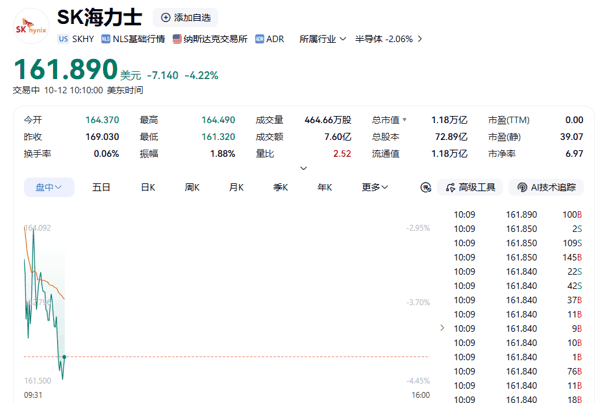Click the 最低 value 161.320

click(218, 137)
